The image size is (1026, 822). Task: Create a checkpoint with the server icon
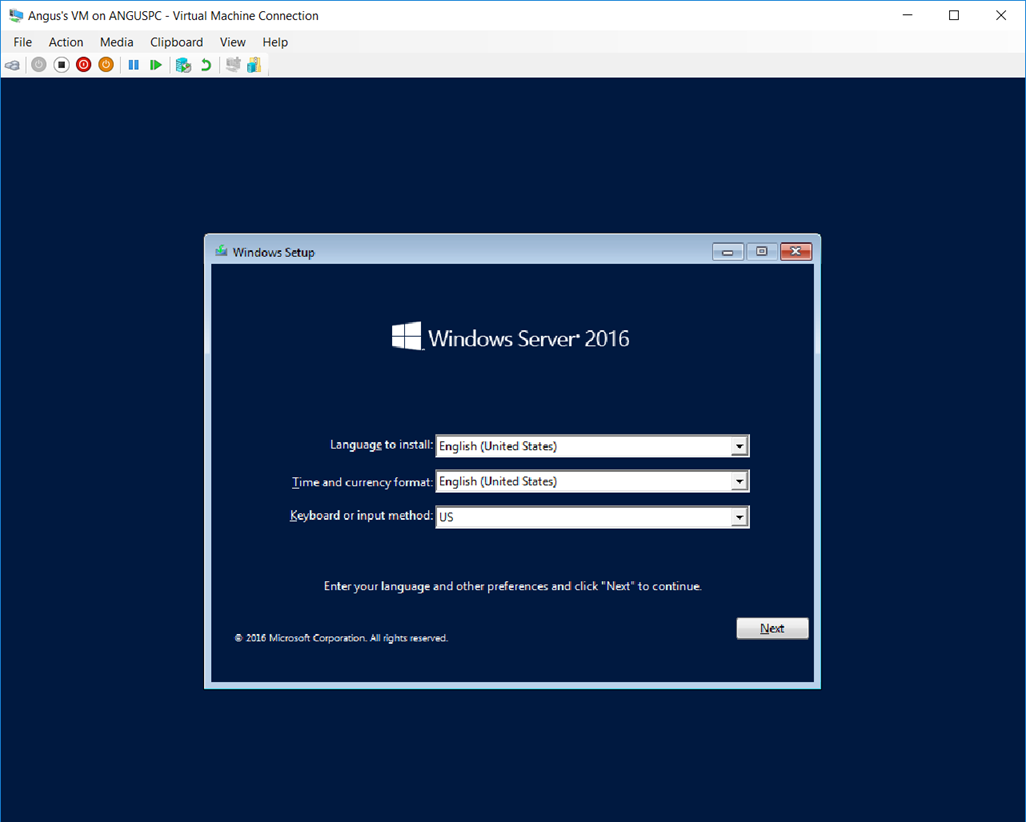click(183, 65)
